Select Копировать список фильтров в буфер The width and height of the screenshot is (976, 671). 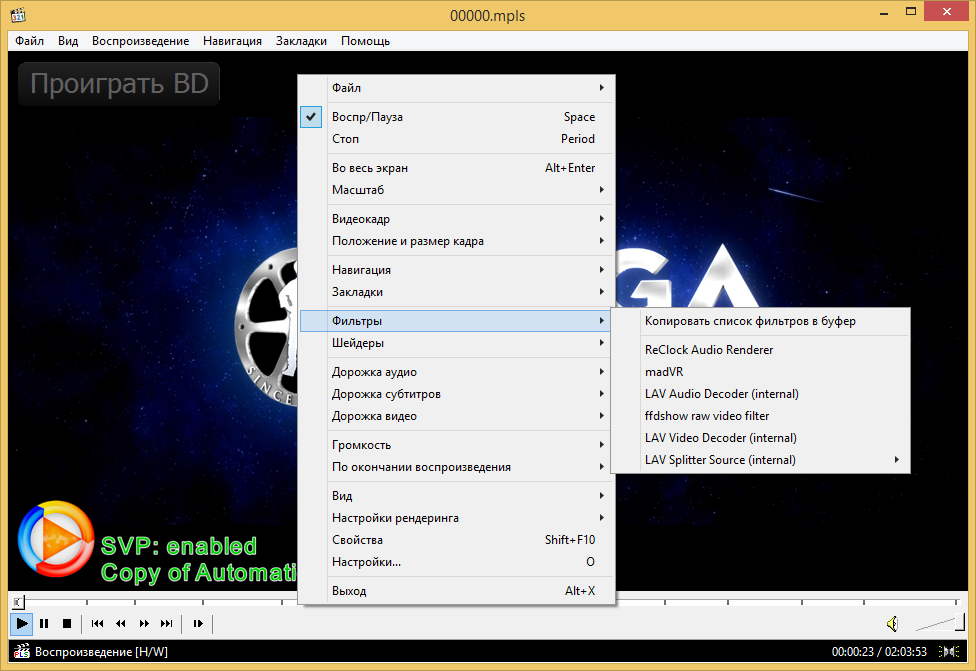coord(750,321)
